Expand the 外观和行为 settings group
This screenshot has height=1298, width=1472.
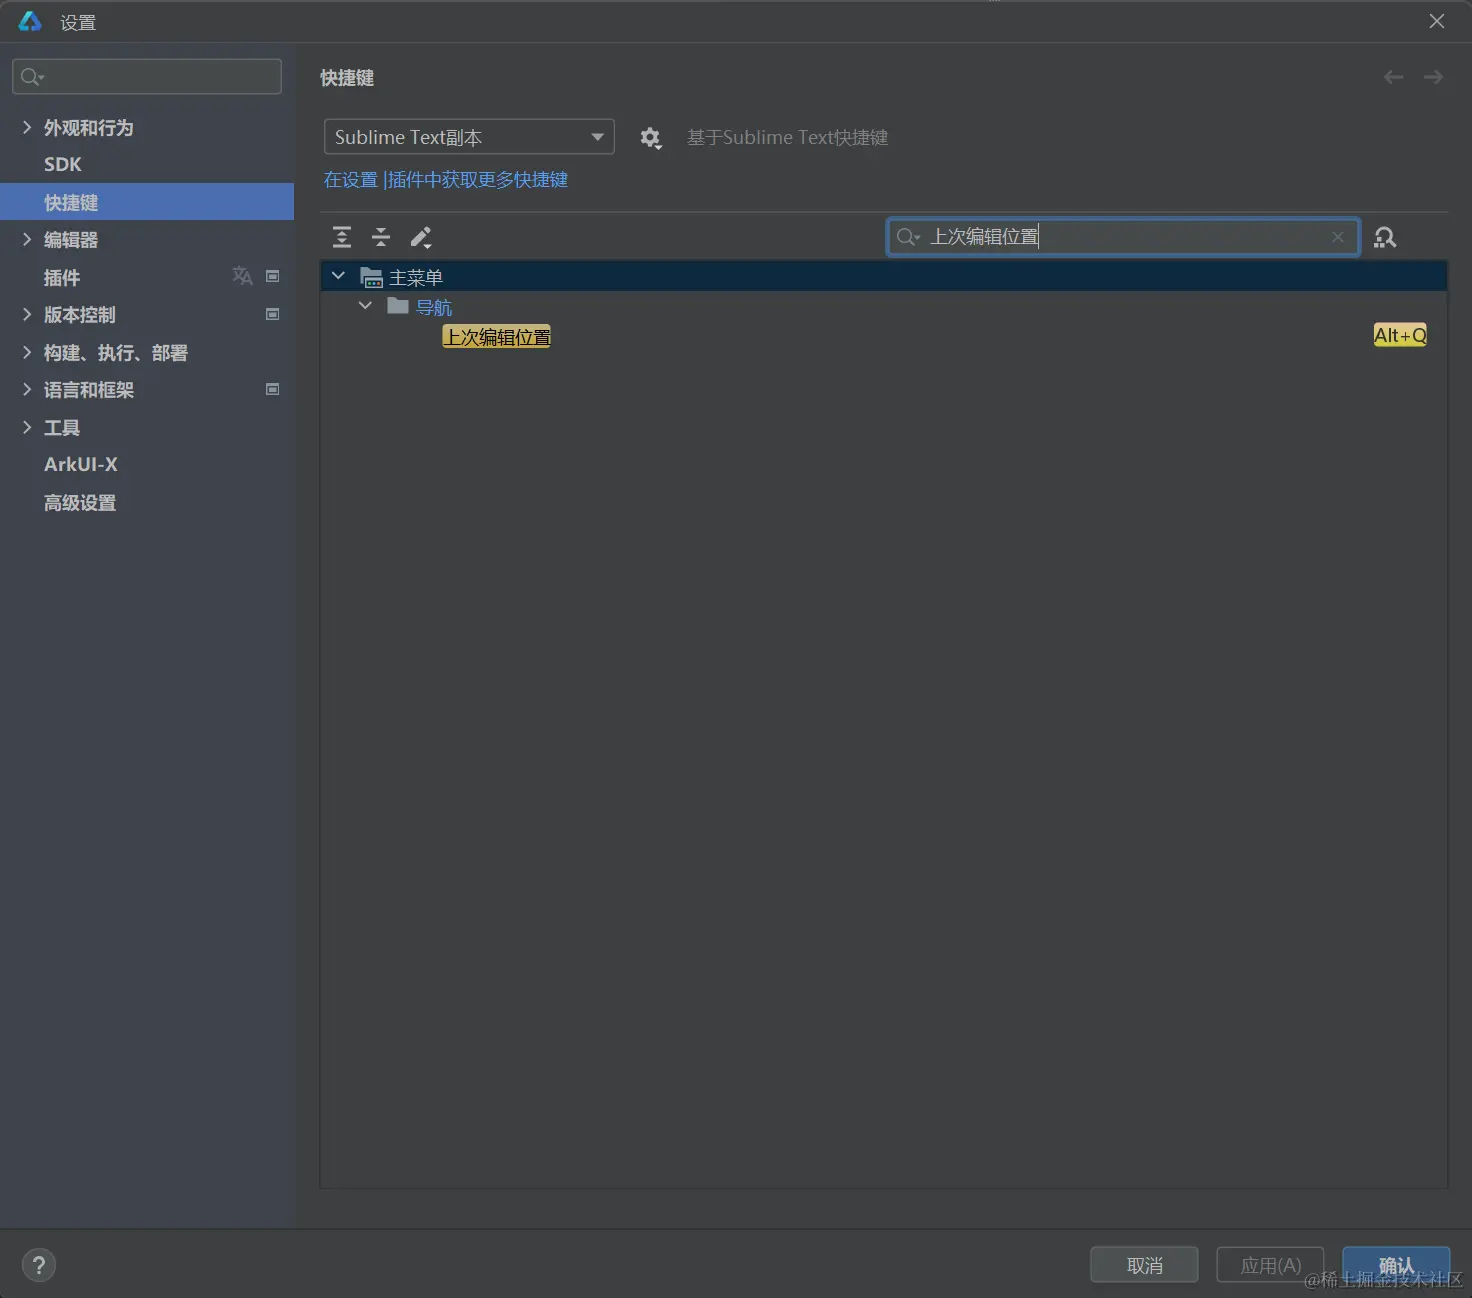[x=27, y=127]
